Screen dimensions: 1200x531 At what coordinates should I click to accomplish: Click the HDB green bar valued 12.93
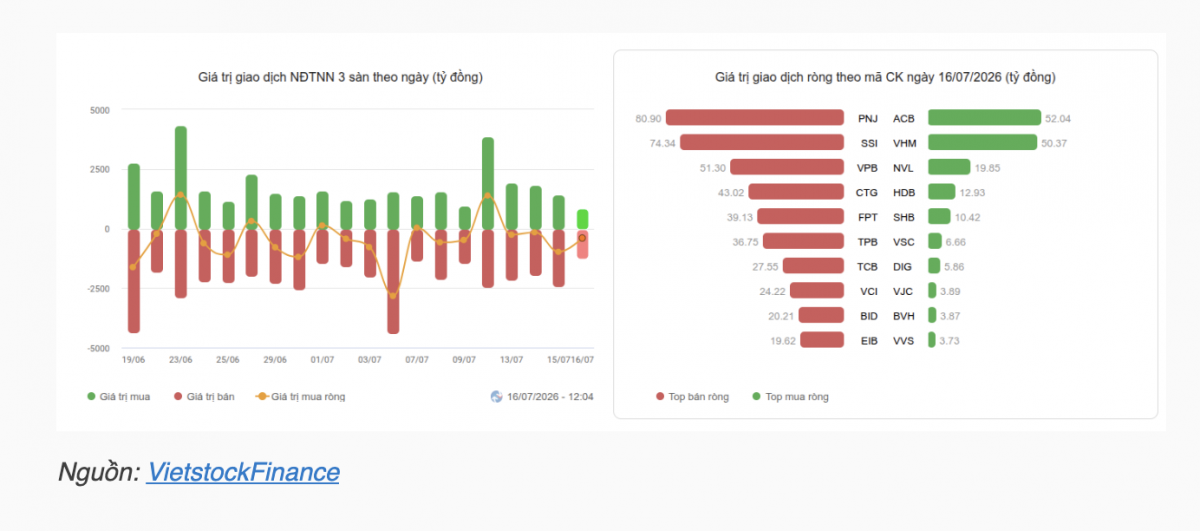tap(942, 192)
